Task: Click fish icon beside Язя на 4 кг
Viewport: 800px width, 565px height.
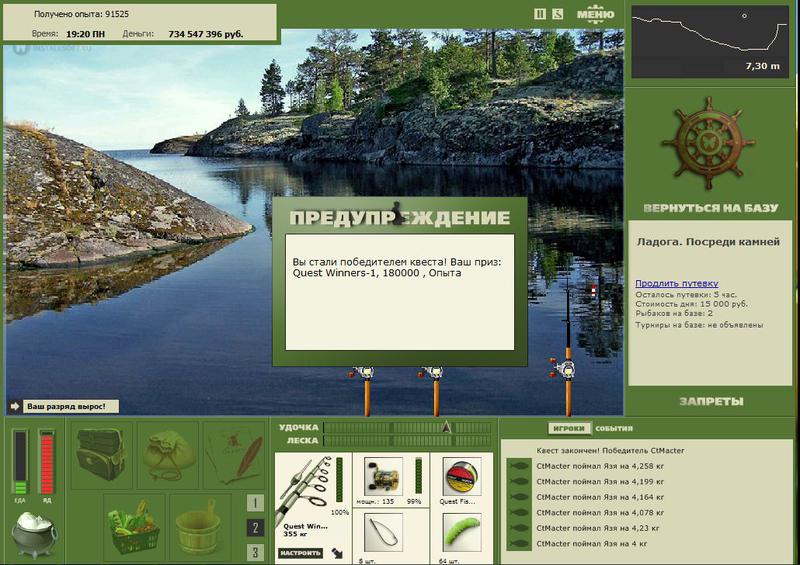Action: 519,544
